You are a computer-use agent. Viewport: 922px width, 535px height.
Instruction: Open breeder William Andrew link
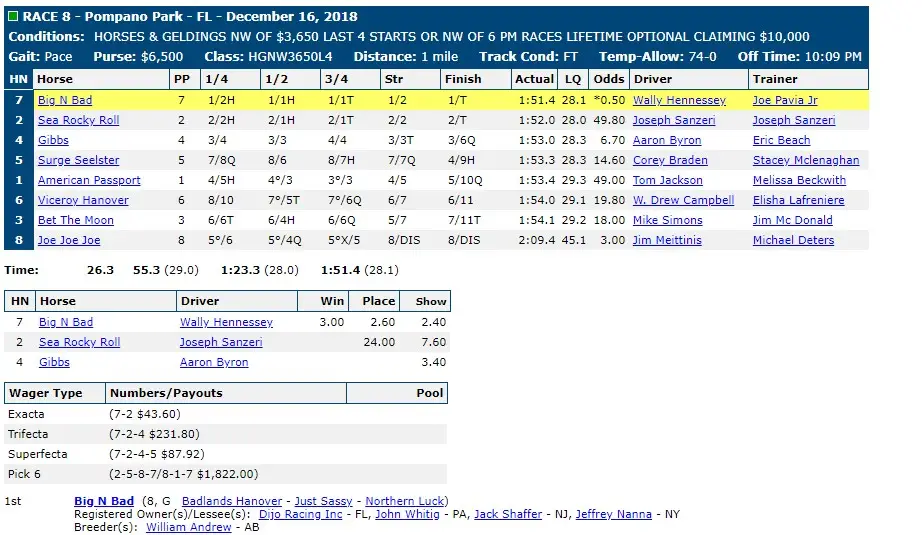[189, 527]
